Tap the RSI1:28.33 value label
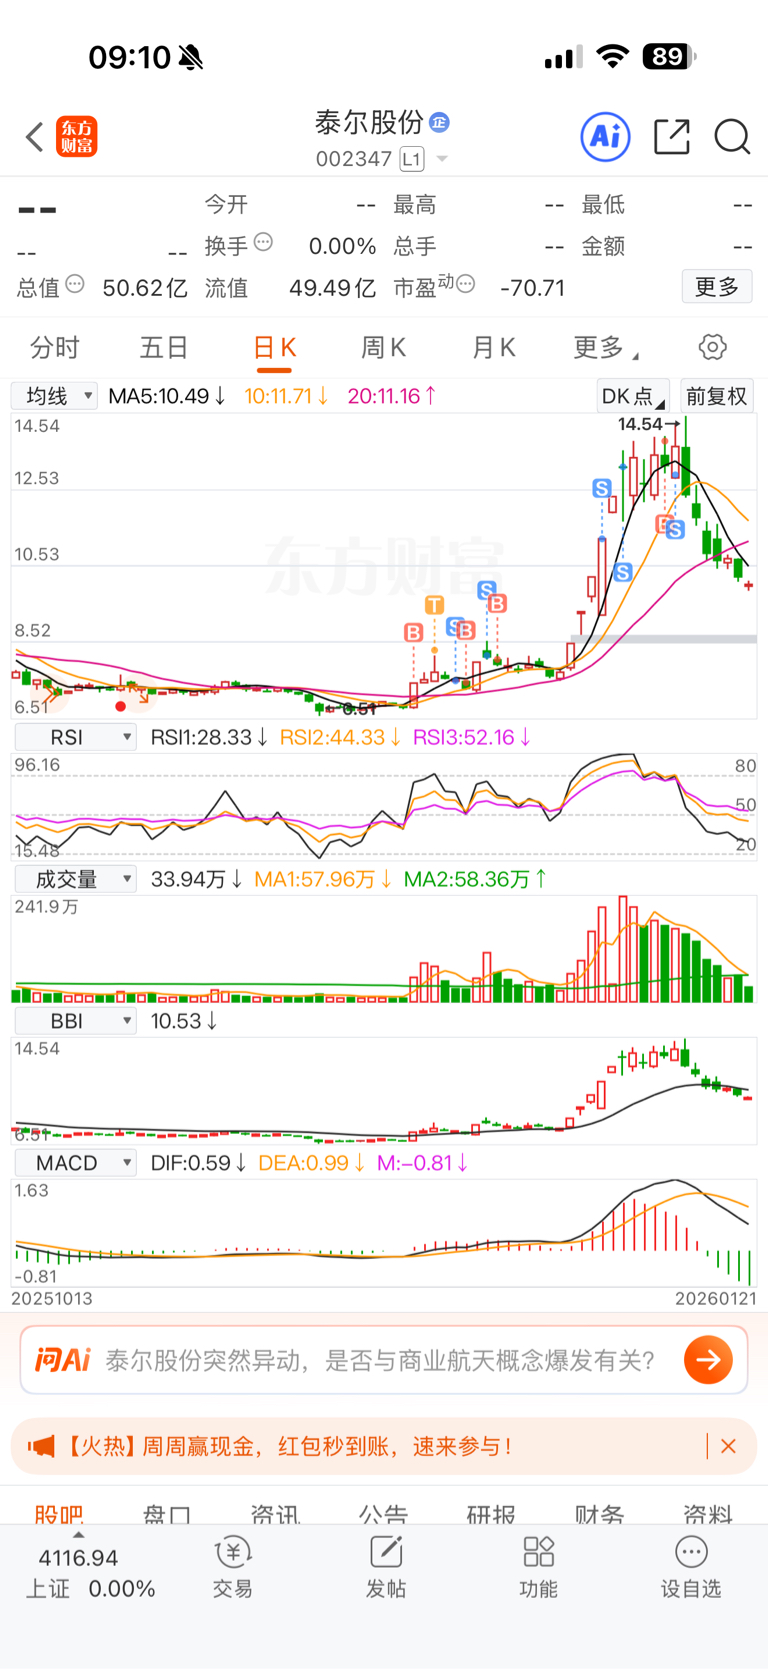Viewport: 768px width, 1669px height. [x=209, y=737]
